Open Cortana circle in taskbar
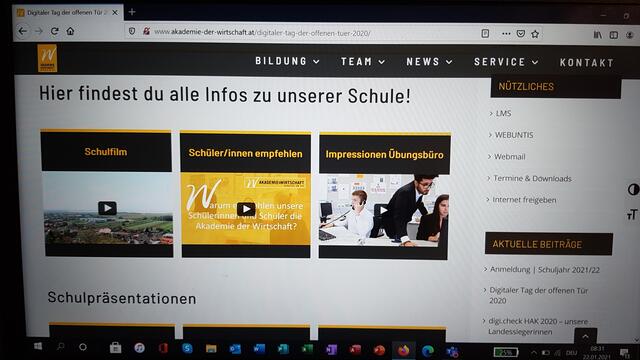The width and height of the screenshot is (640, 360). [x=83, y=347]
